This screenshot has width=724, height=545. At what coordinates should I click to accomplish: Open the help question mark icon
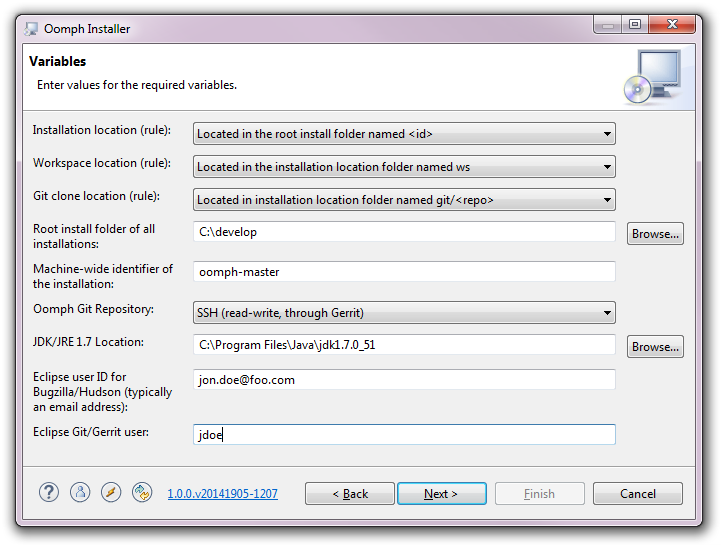click(48, 492)
